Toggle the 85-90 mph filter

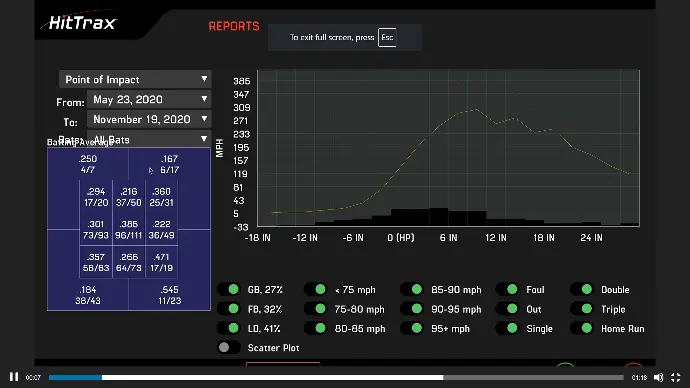point(412,289)
